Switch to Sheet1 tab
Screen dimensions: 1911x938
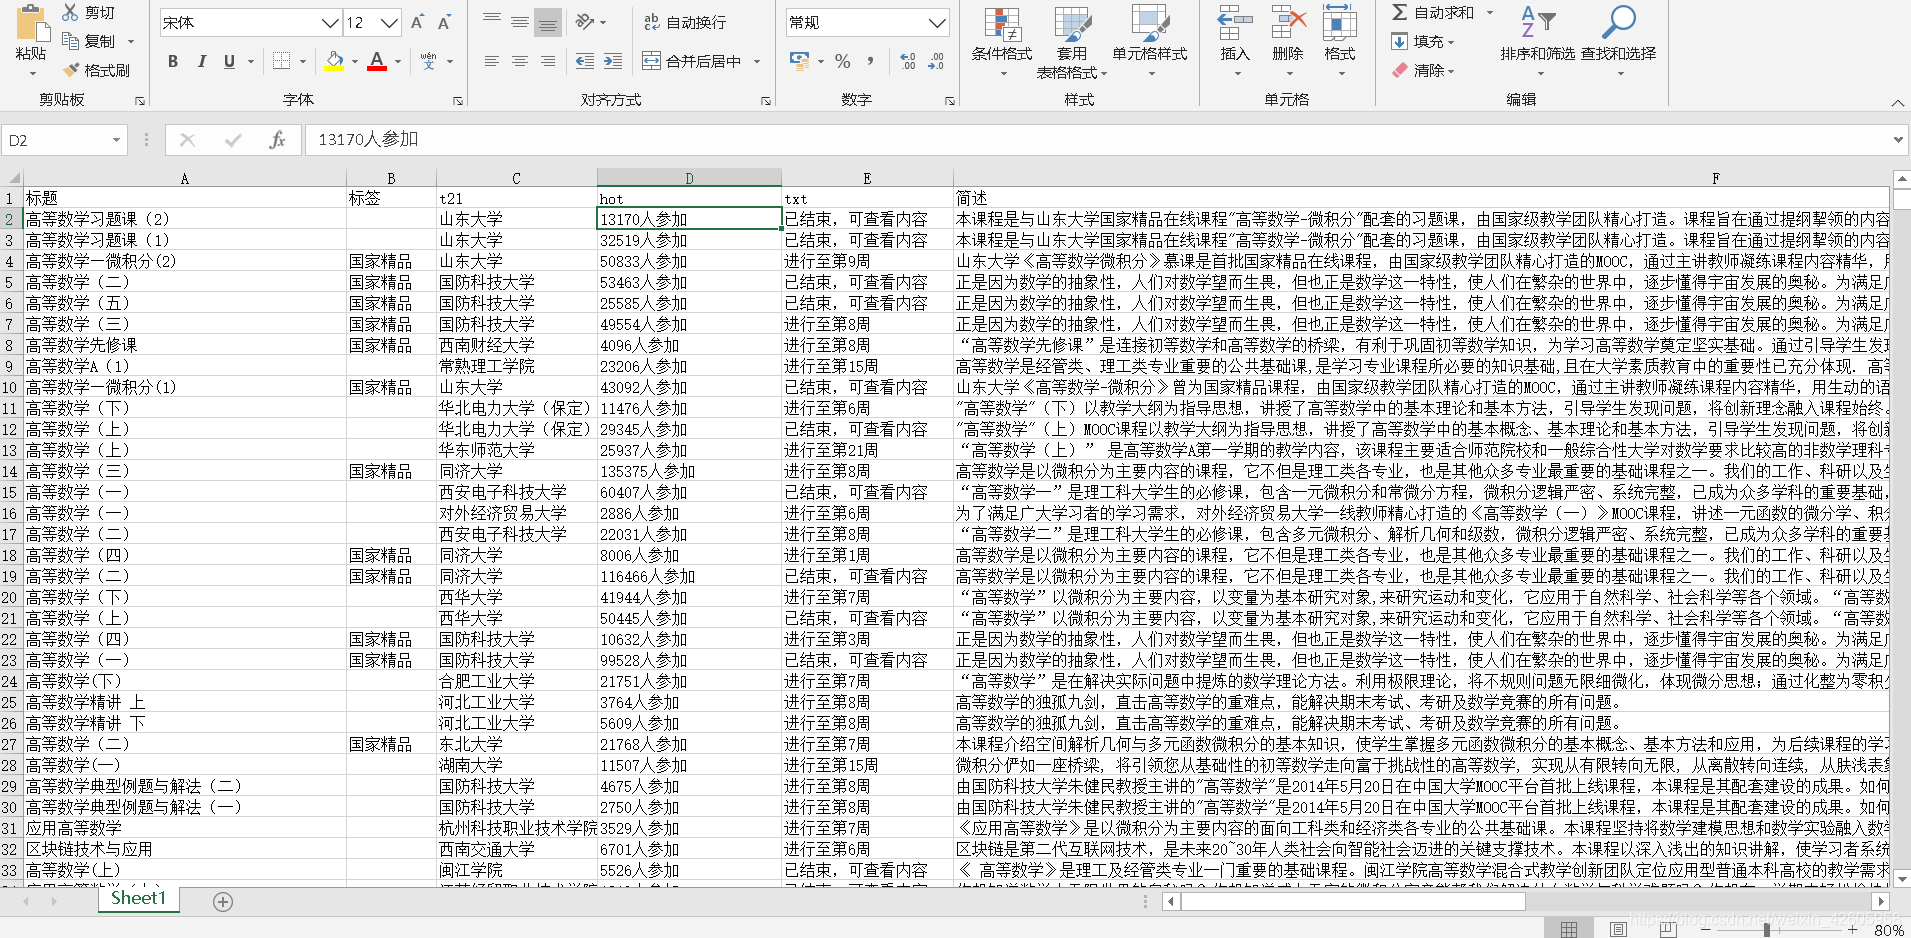tap(138, 898)
